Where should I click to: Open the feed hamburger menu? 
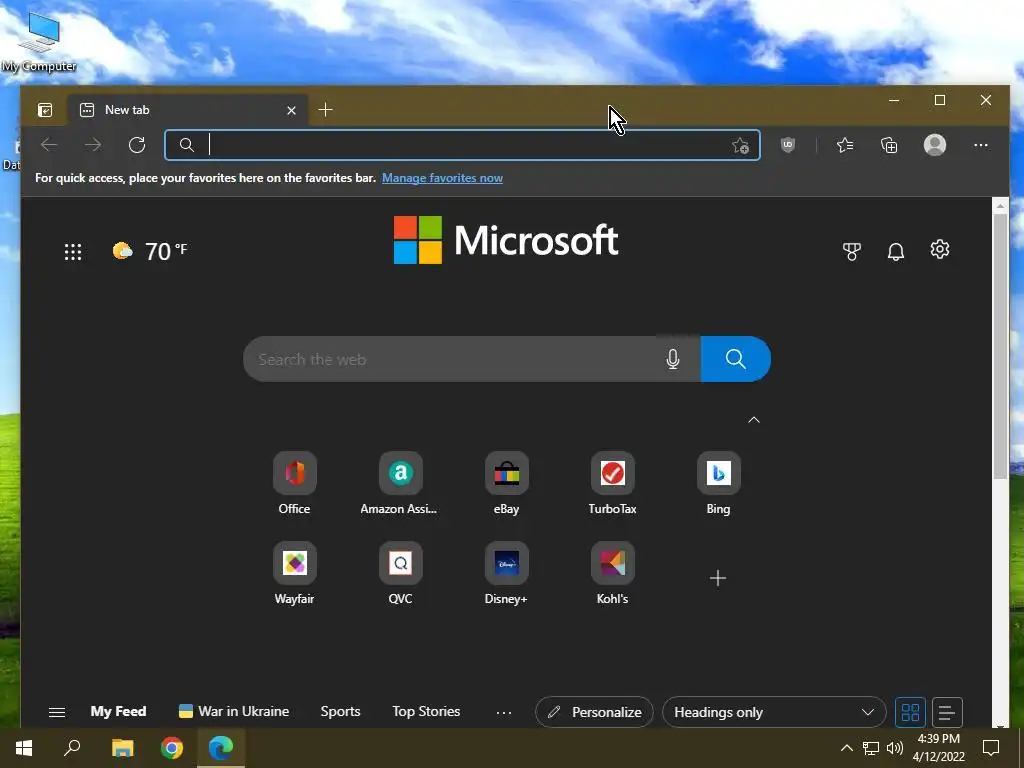click(57, 712)
